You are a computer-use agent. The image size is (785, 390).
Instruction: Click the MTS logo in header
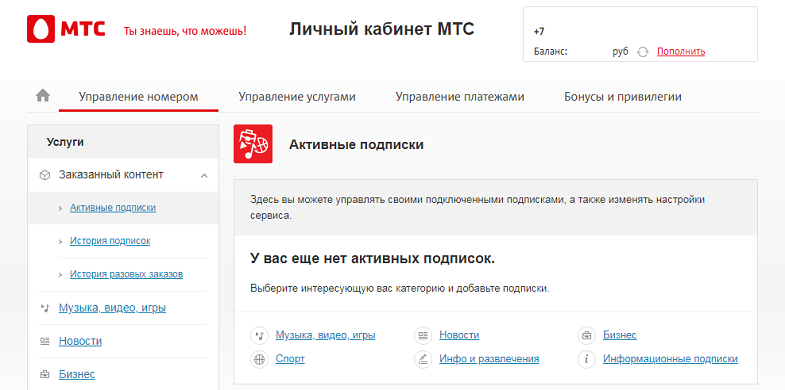click(66, 29)
